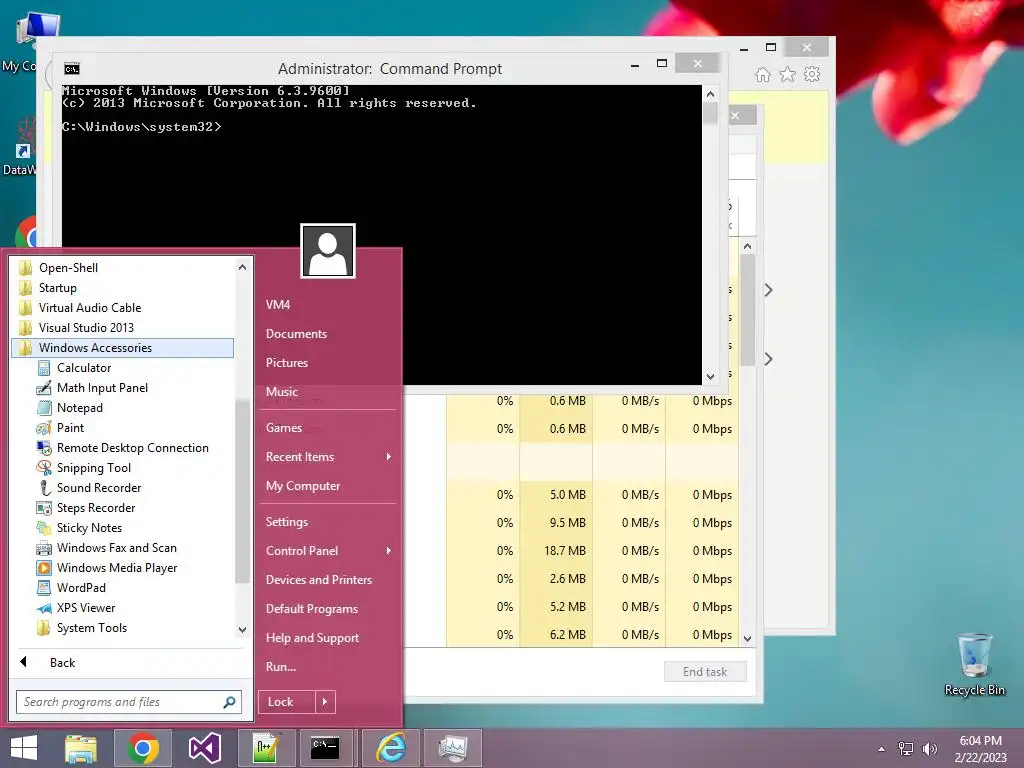Screen dimensions: 1024x768
Task: Open XPS Viewer
Action: coord(86,608)
